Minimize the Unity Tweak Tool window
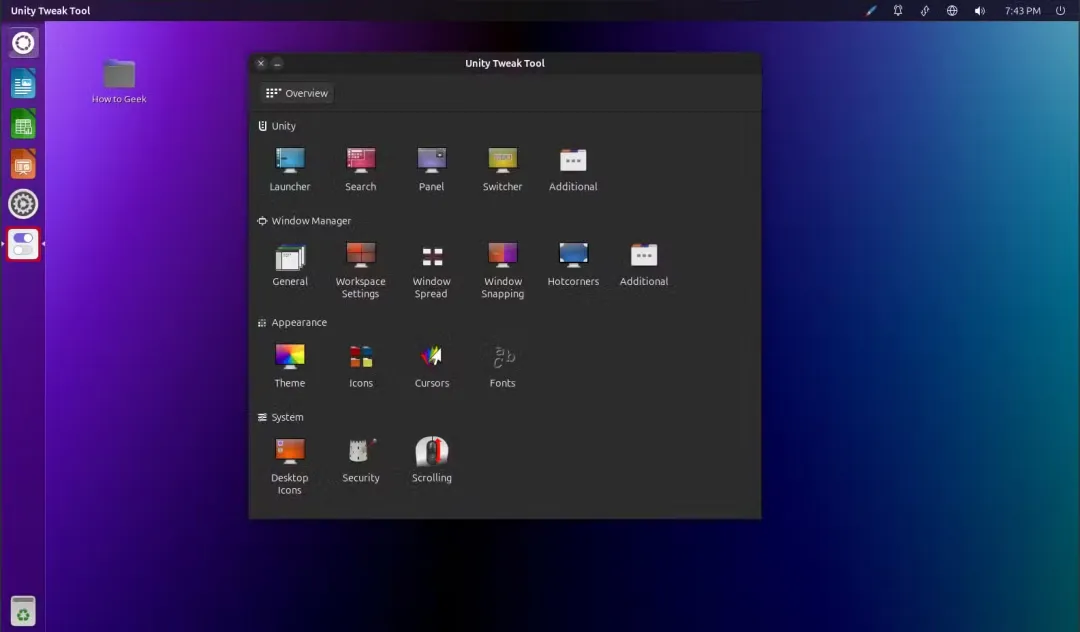This screenshot has width=1080, height=632. pos(277,63)
